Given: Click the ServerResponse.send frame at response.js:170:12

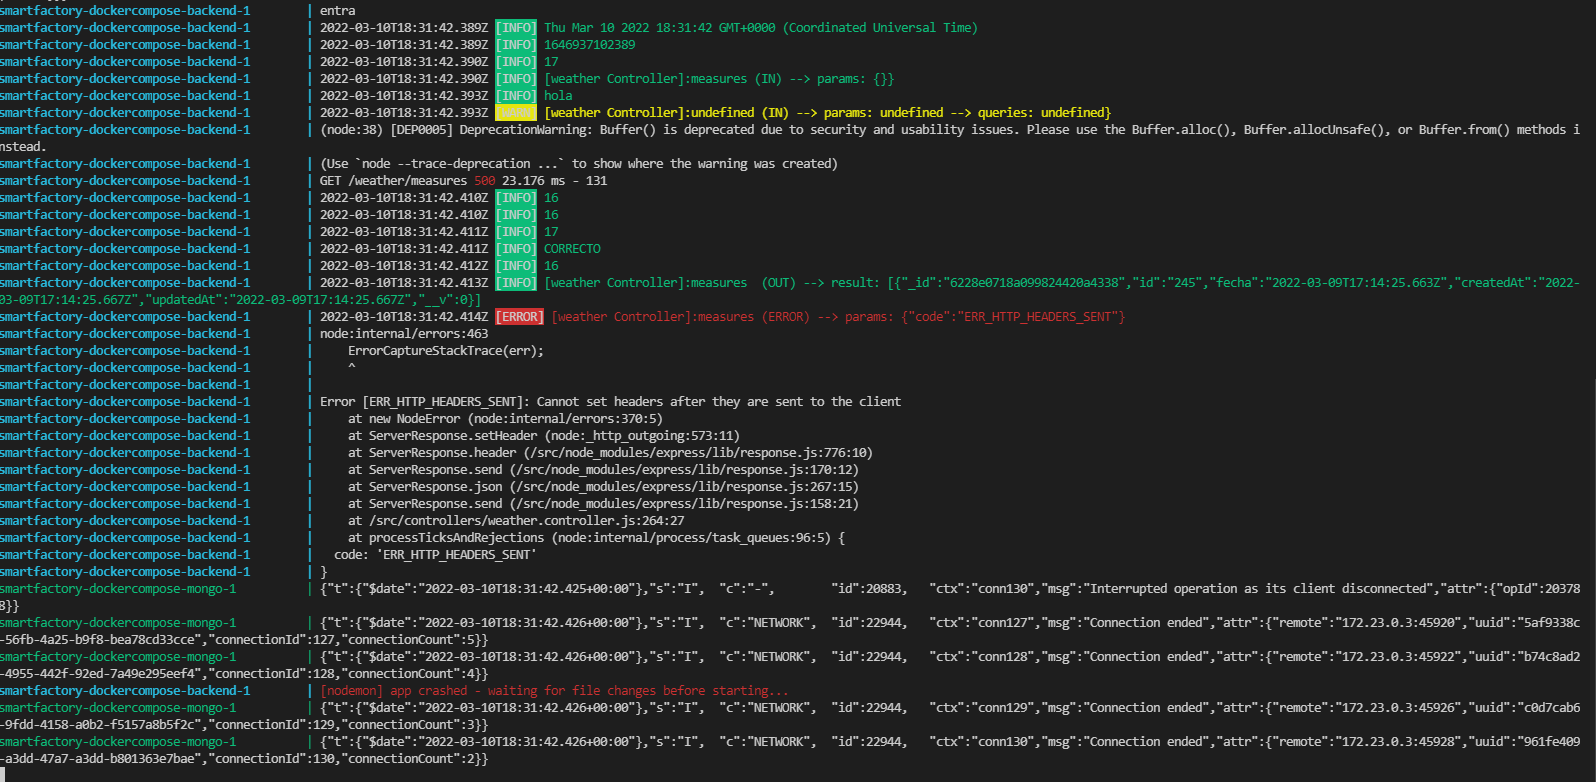Looking at the screenshot, I should pos(603,470).
